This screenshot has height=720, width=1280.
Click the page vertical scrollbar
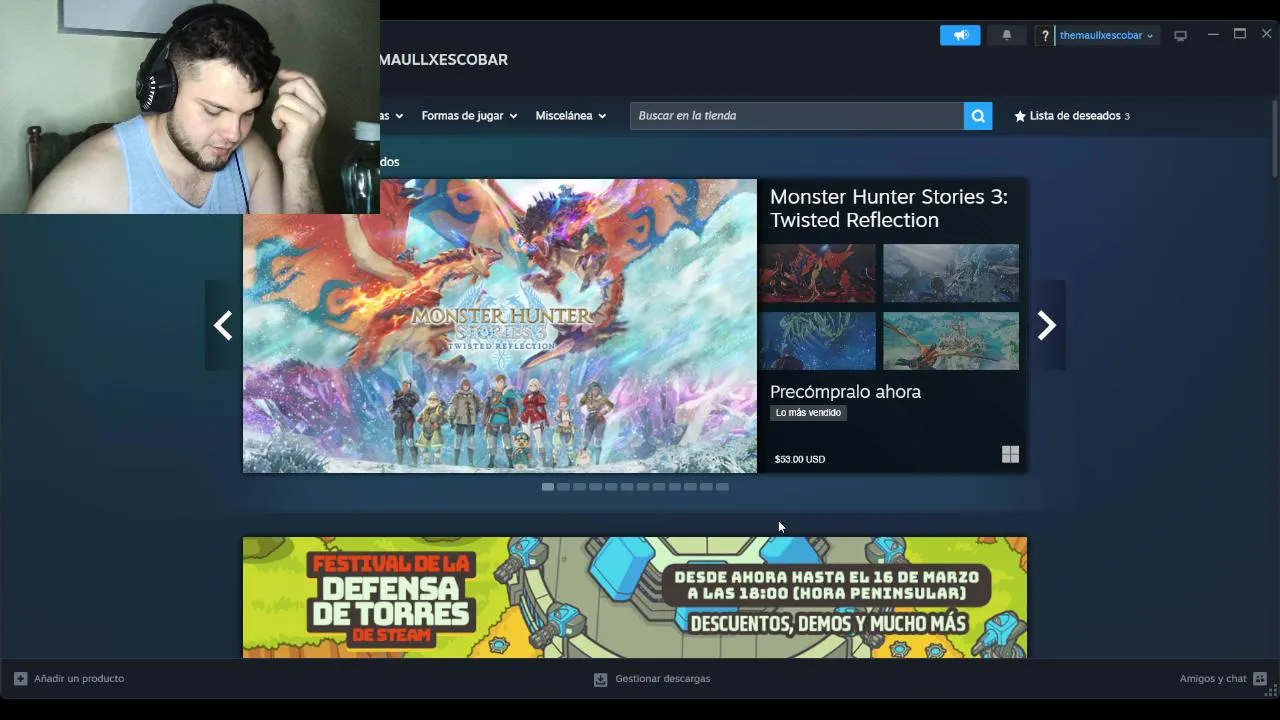point(1275,139)
